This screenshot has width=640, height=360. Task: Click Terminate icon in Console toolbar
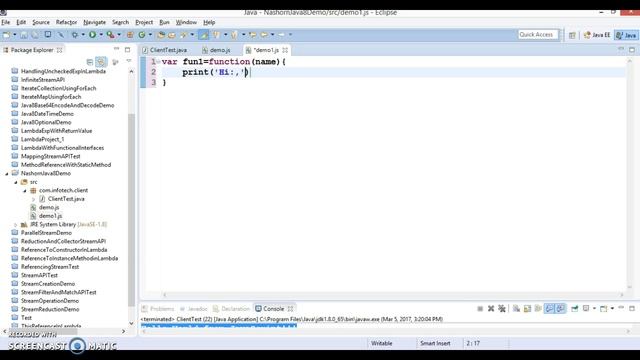(x=480, y=309)
